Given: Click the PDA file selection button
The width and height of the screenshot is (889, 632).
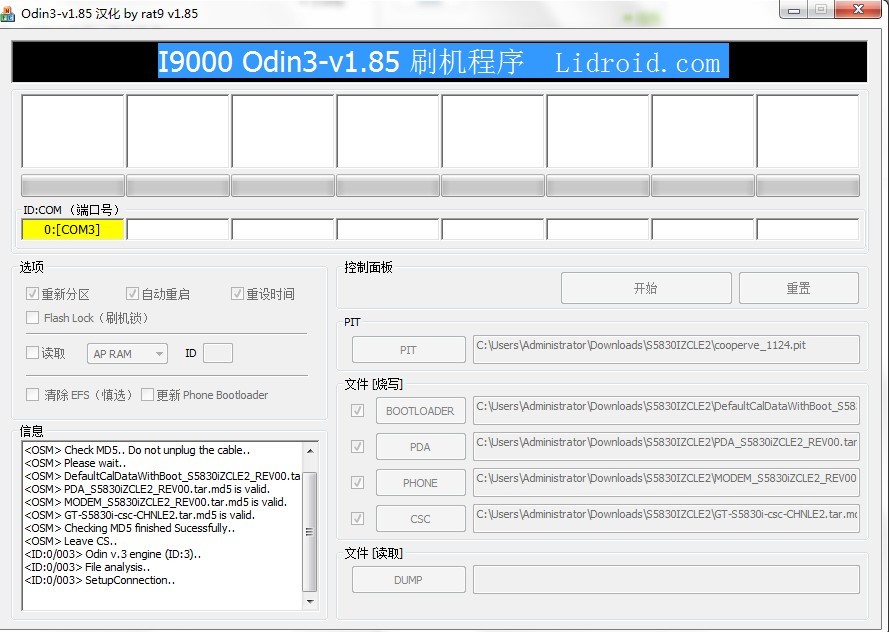Looking at the screenshot, I should [x=420, y=446].
